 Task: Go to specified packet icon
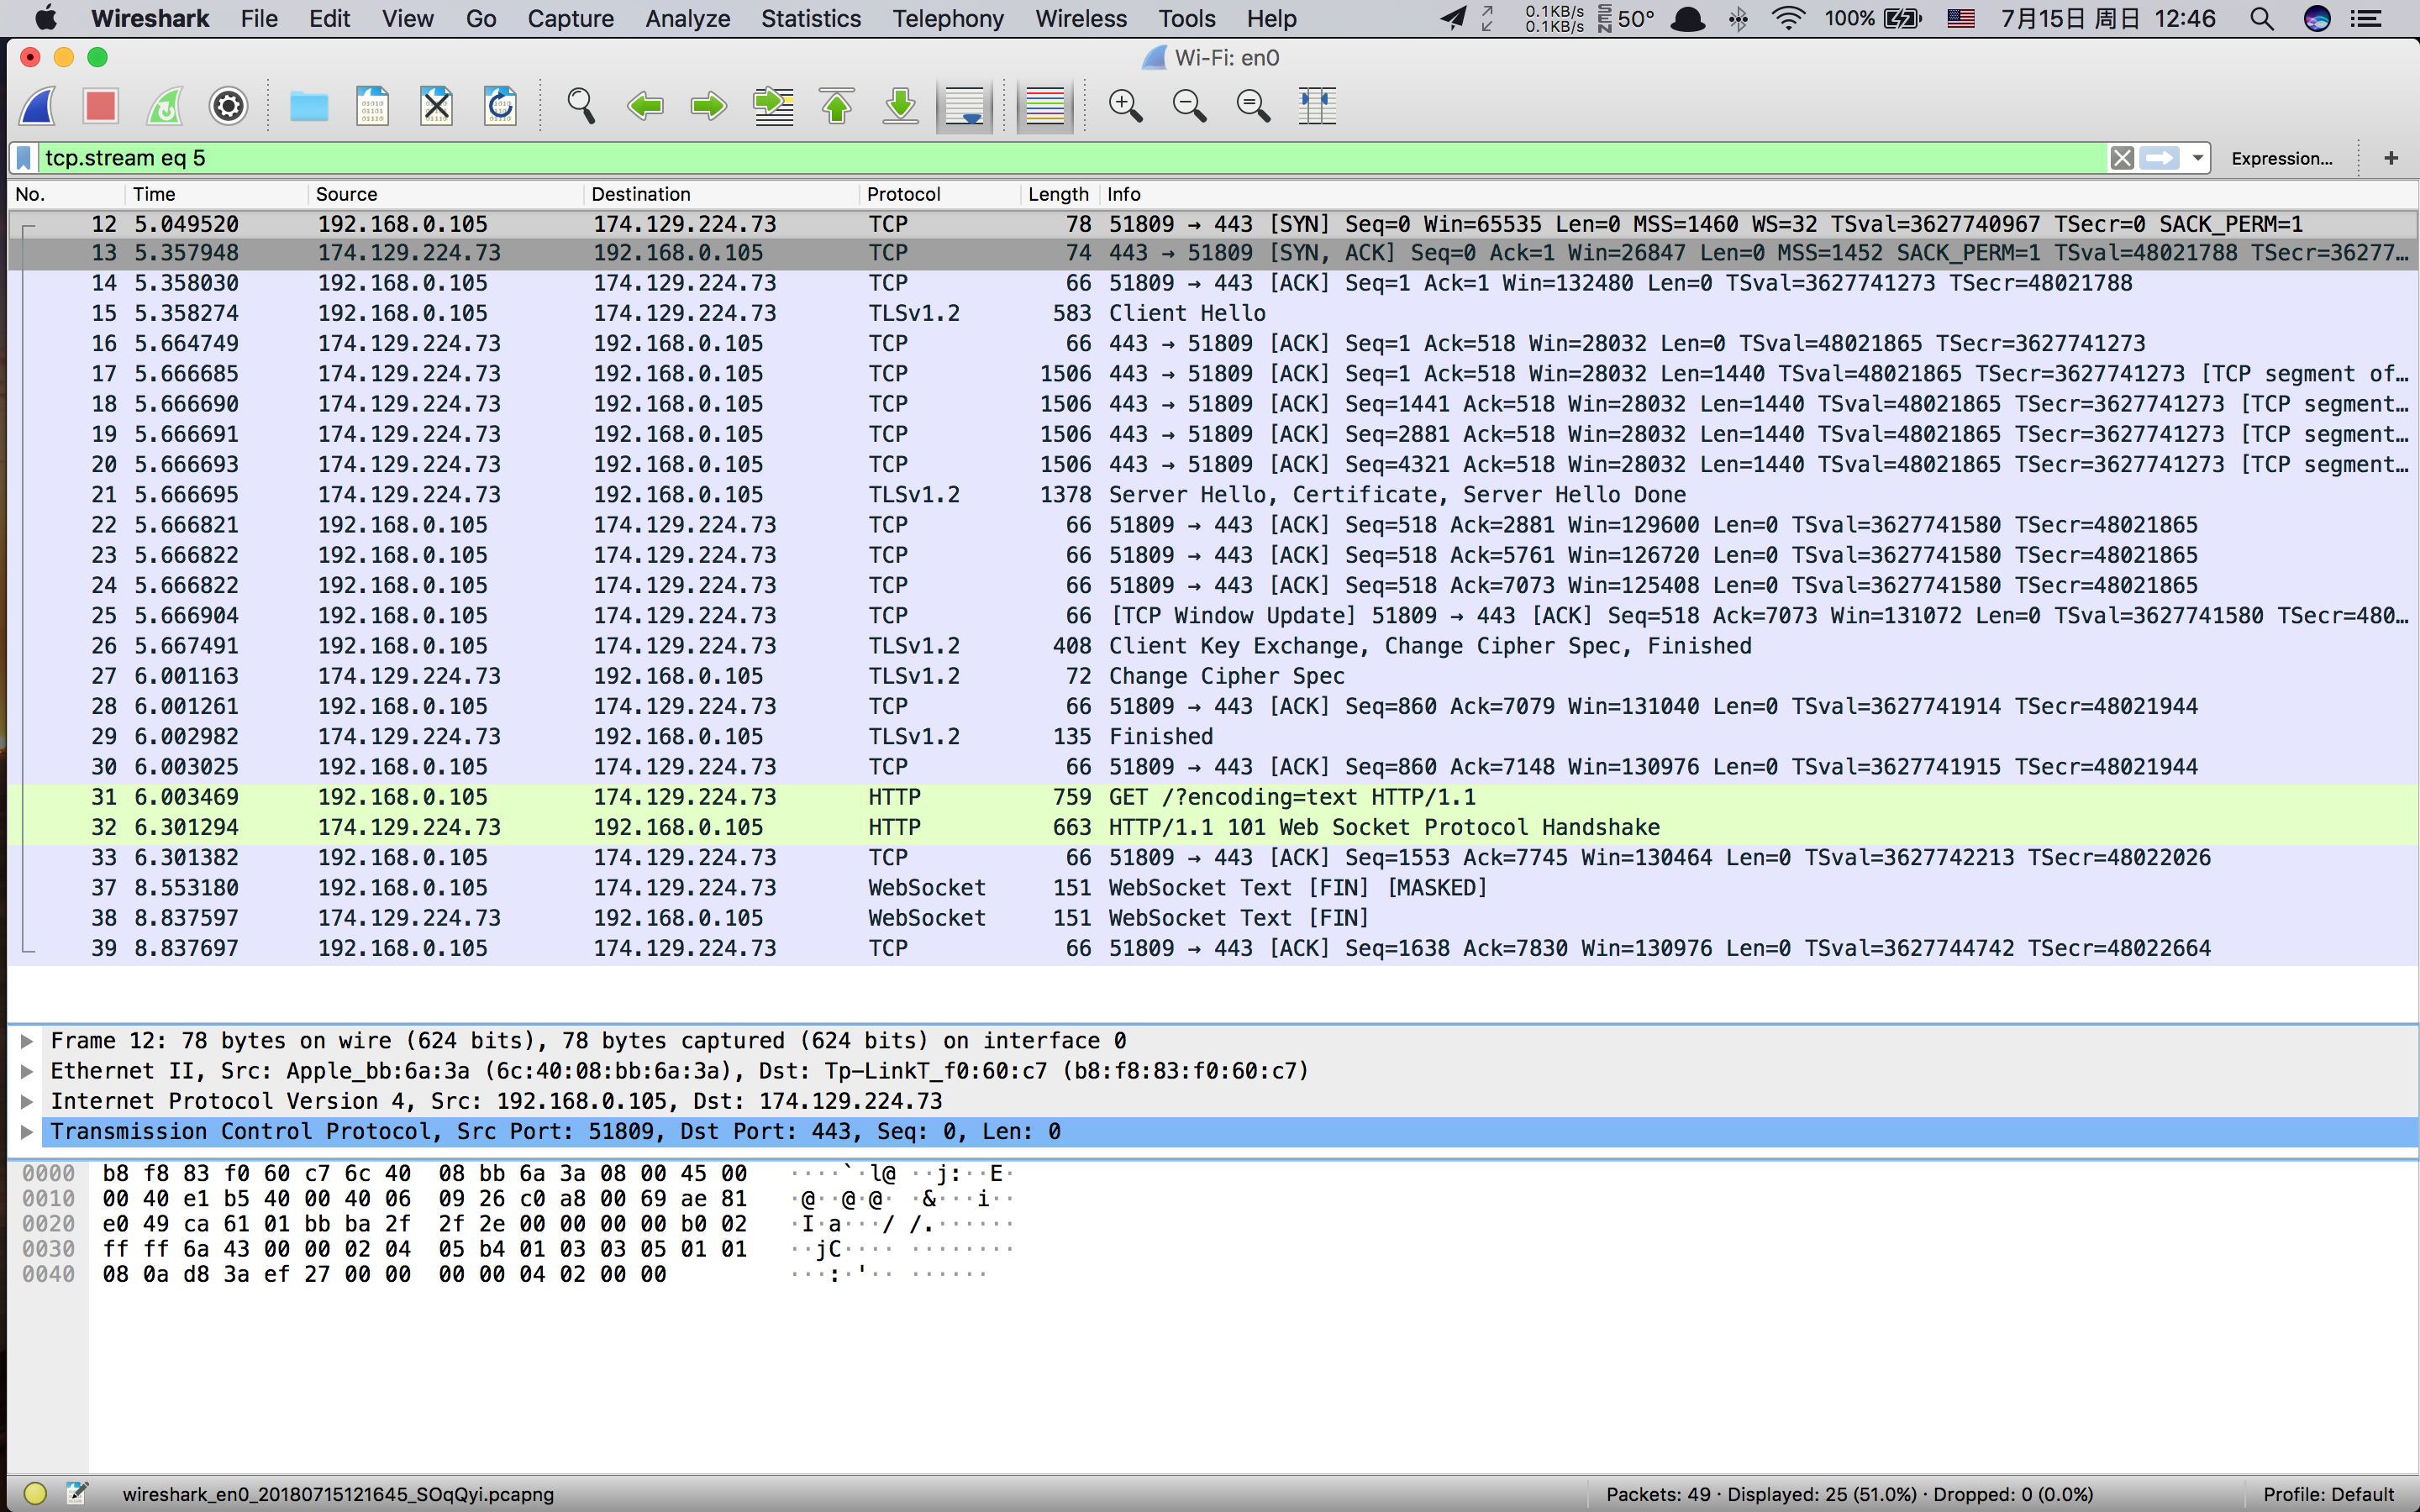tap(773, 106)
